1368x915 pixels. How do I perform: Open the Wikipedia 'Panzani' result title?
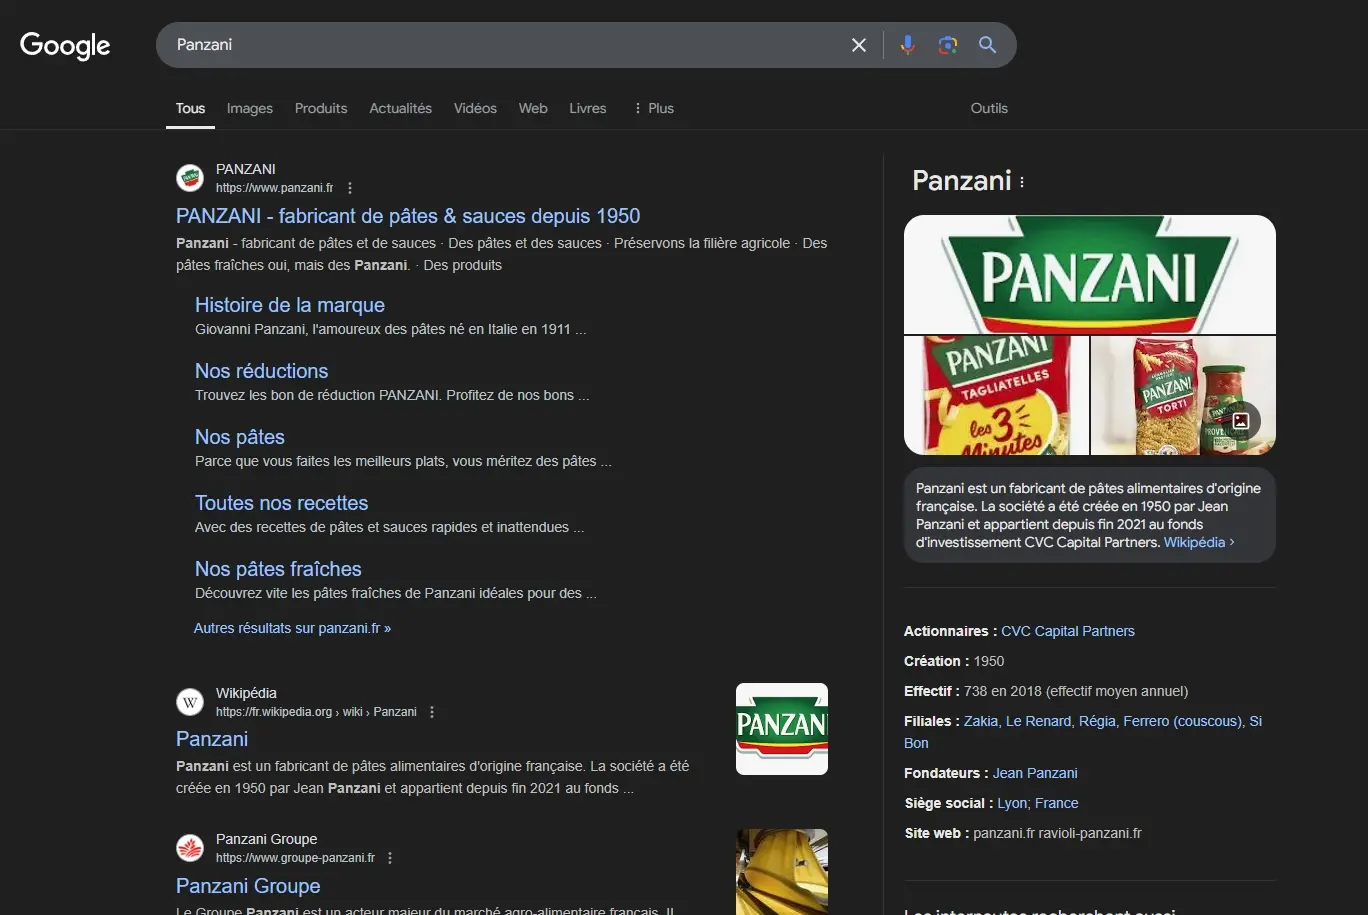[212, 739]
